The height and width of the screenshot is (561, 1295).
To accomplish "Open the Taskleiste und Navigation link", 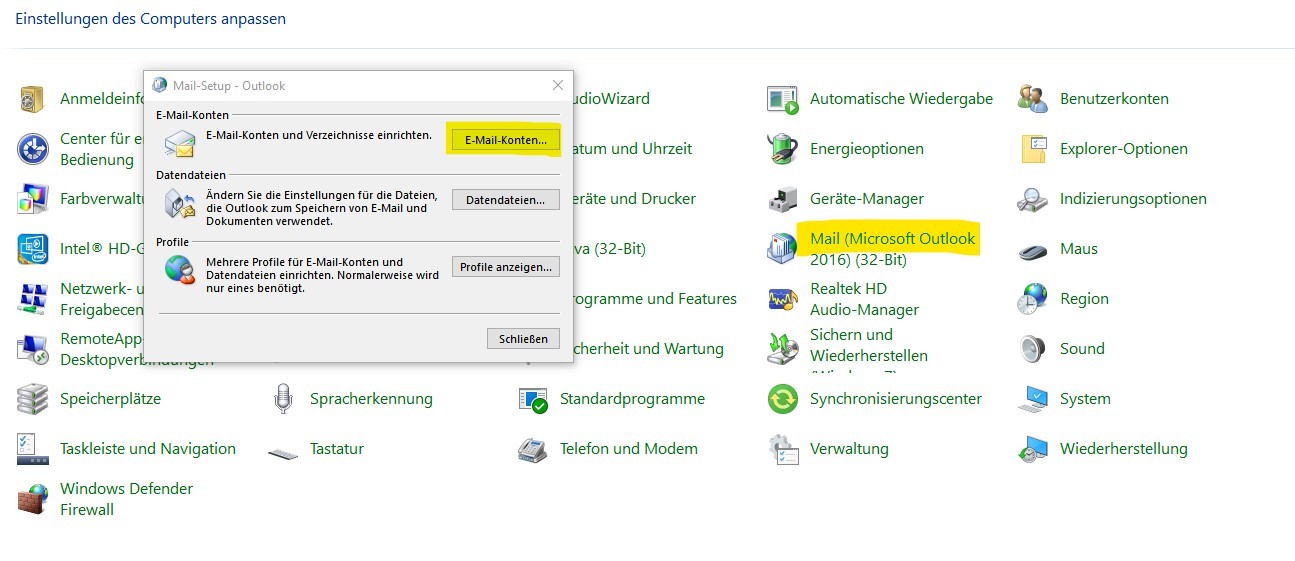I will pyautogui.click(x=148, y=449).
